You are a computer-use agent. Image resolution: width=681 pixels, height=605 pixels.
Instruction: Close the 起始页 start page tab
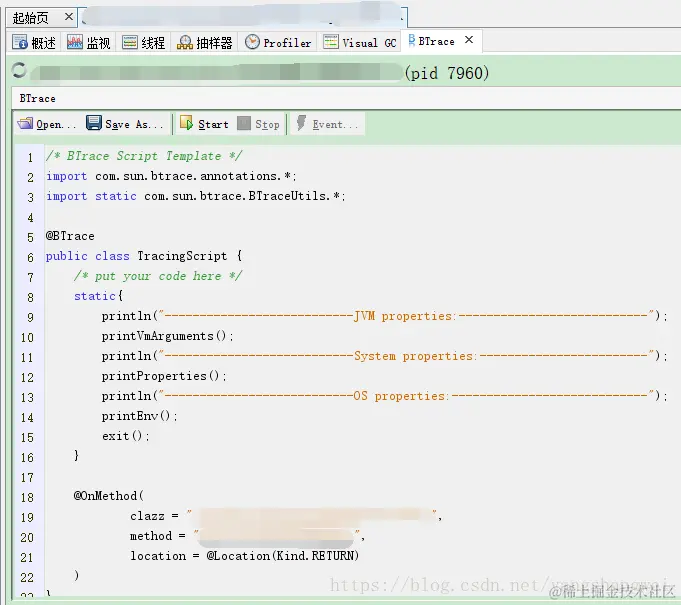[69, 17]
